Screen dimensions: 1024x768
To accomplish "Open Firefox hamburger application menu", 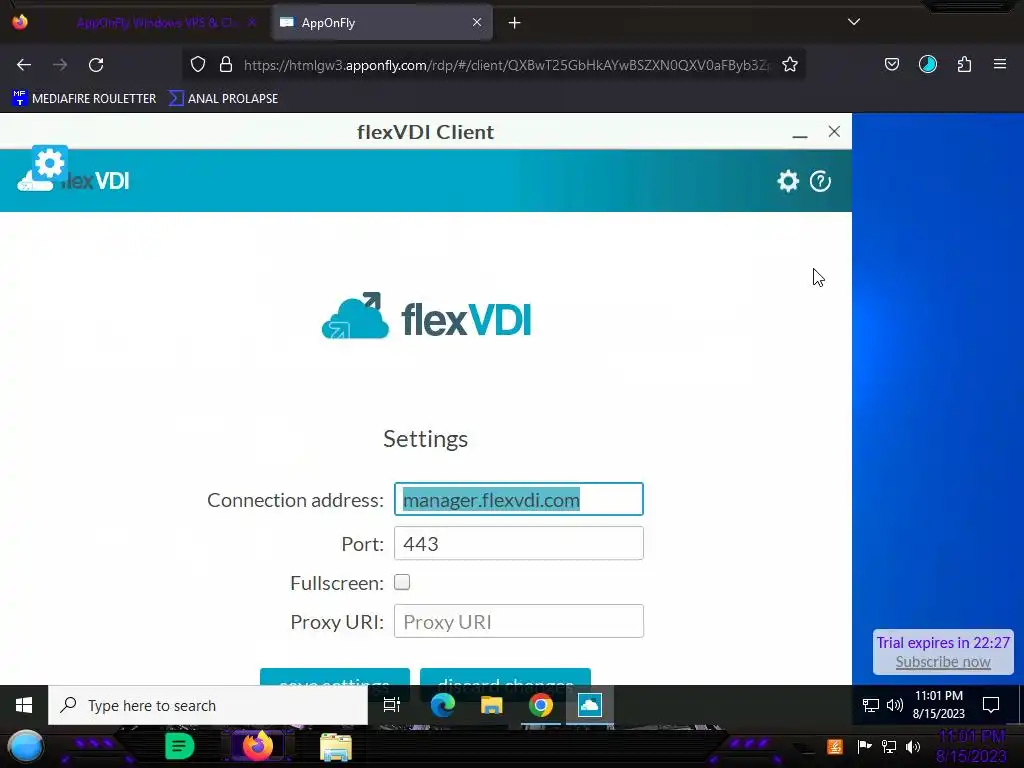I will pyautogui.click(x=1000, y=65).
